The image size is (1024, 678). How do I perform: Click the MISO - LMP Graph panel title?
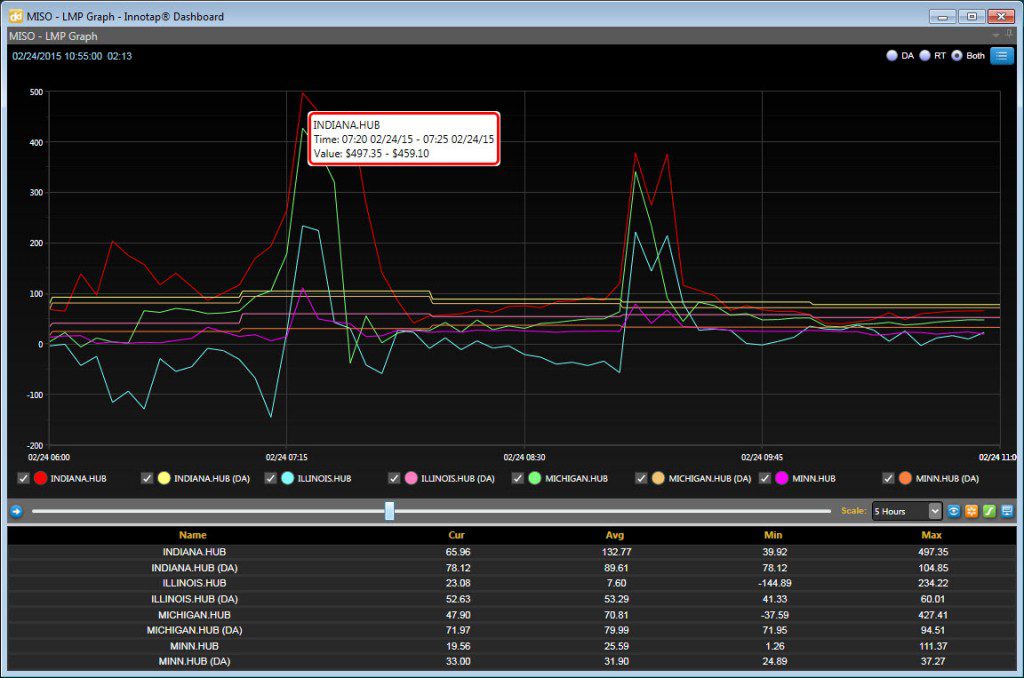tap(54, 36)
